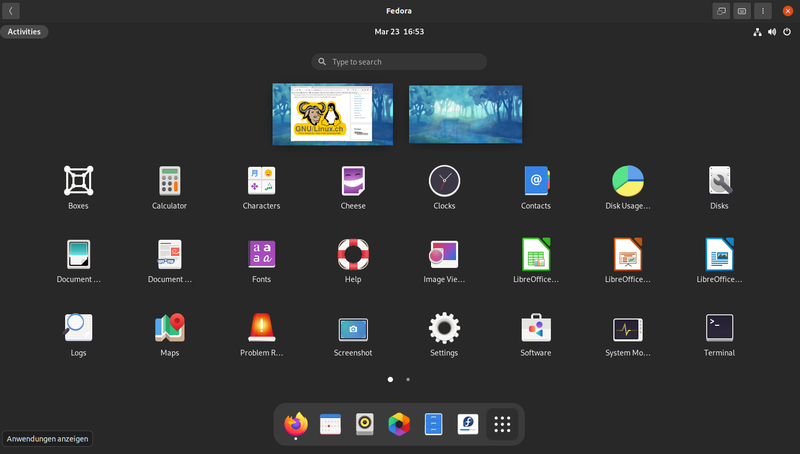Click the network status icon
The width and height of the screenshot is (800, 454).
click(757, 32)
